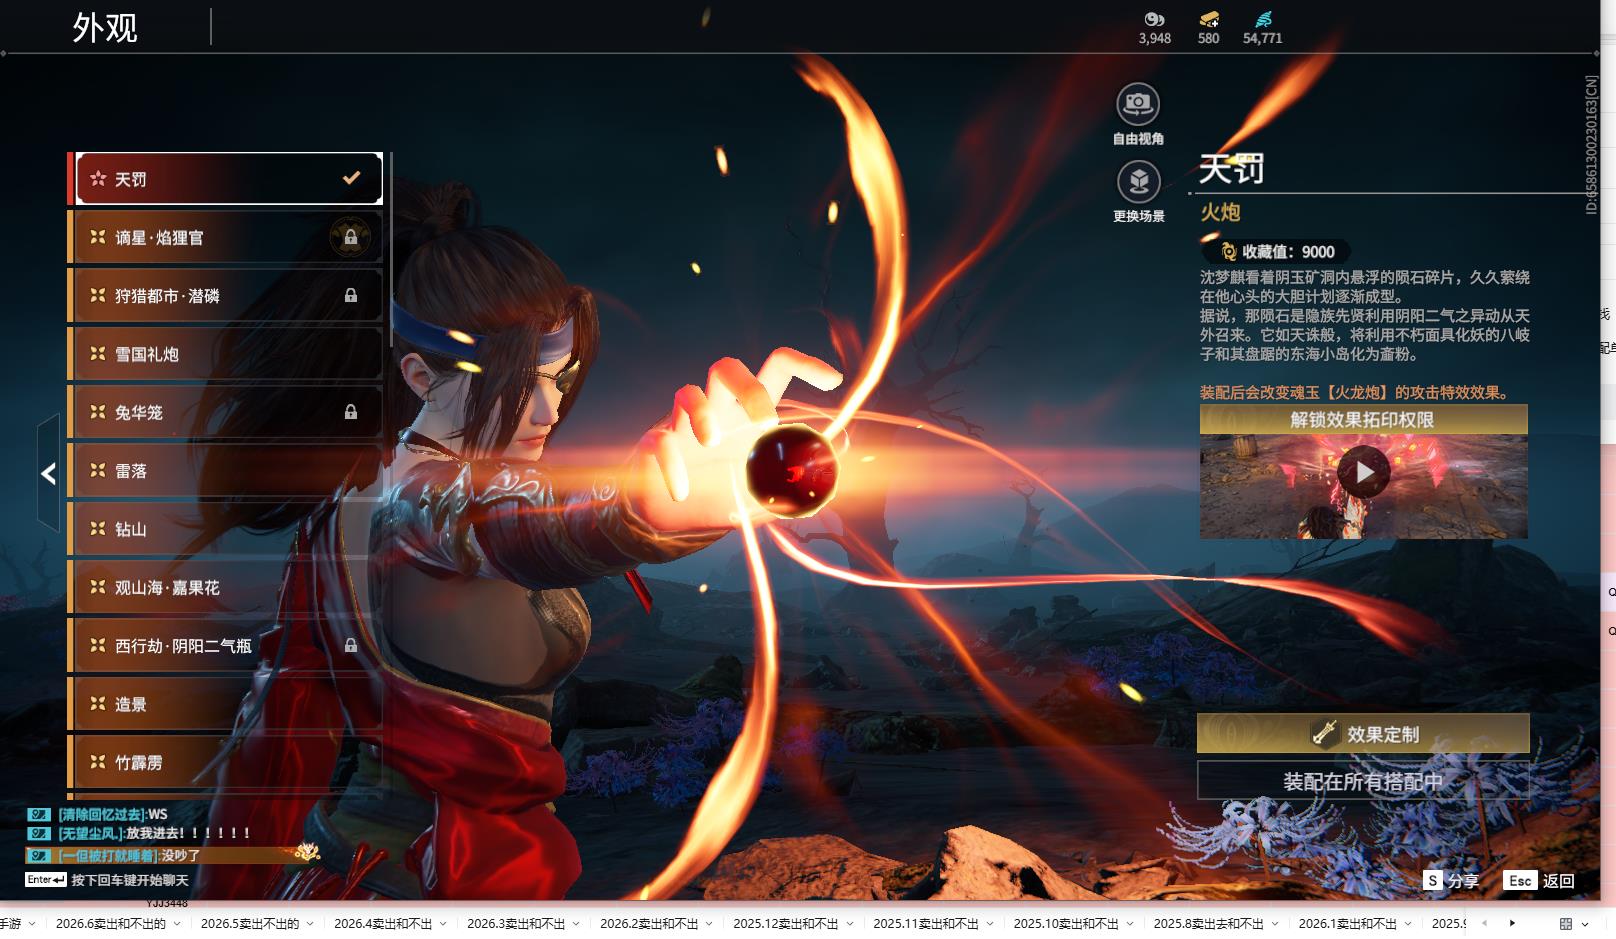Image resolution: width=1616 pixels, height=939 pixels.
Task: Switch to 2025.12卖出和不出 sheet tab
Action: [x=785, y=924]
